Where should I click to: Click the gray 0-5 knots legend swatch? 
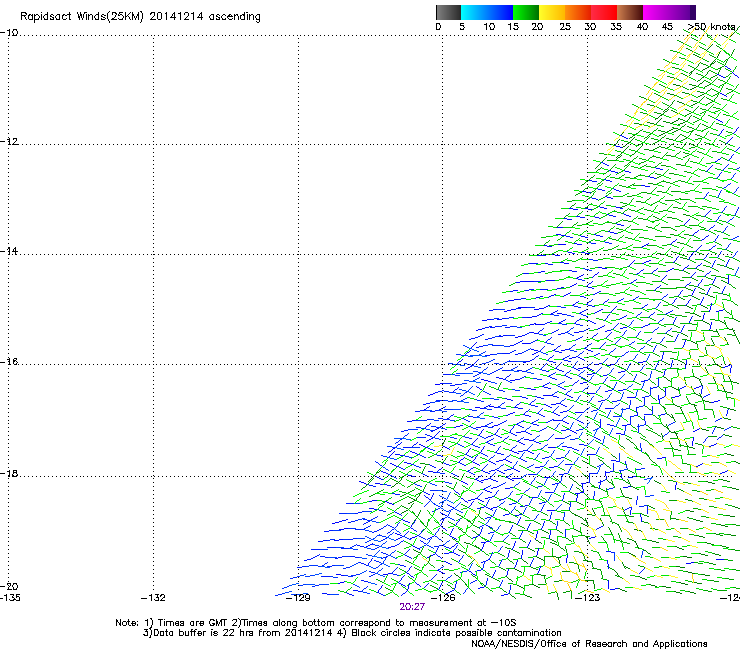[448, 12]
